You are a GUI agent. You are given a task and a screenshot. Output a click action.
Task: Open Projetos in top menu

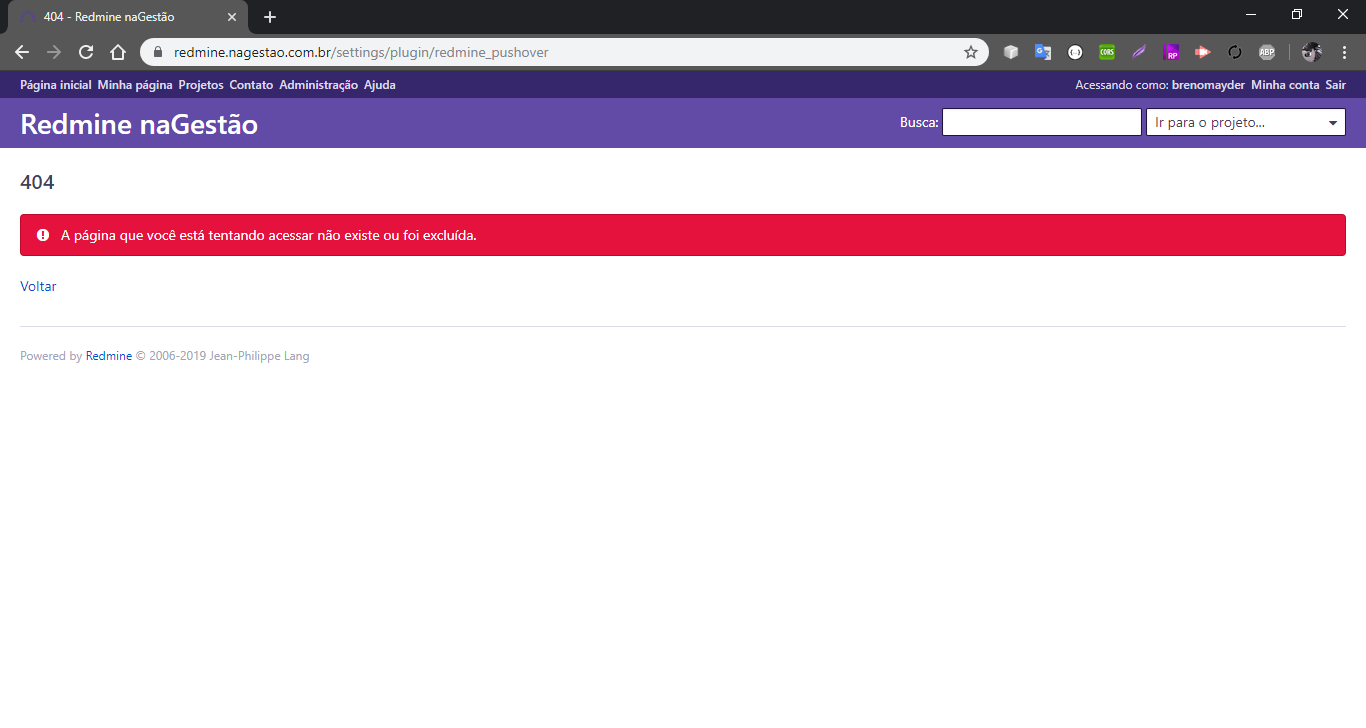click(x=201, y=85)
